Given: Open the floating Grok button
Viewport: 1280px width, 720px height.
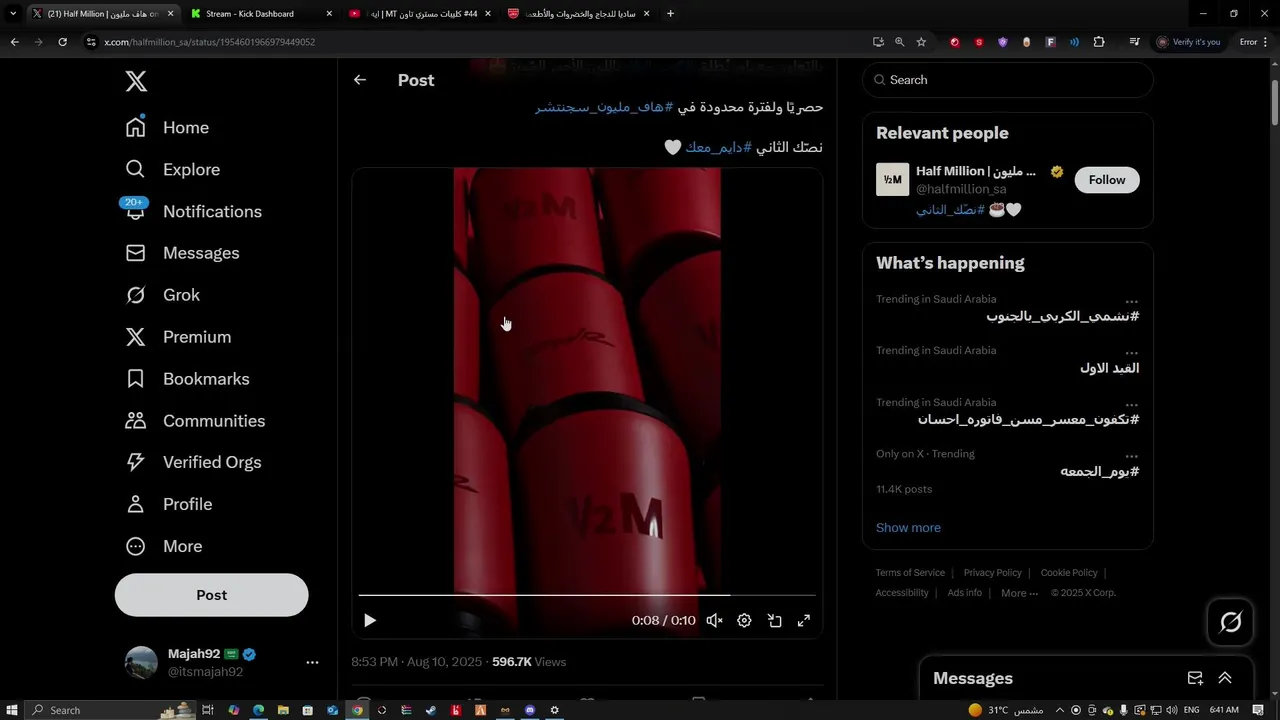Looking at the screenshot, I should point(1231,622).
